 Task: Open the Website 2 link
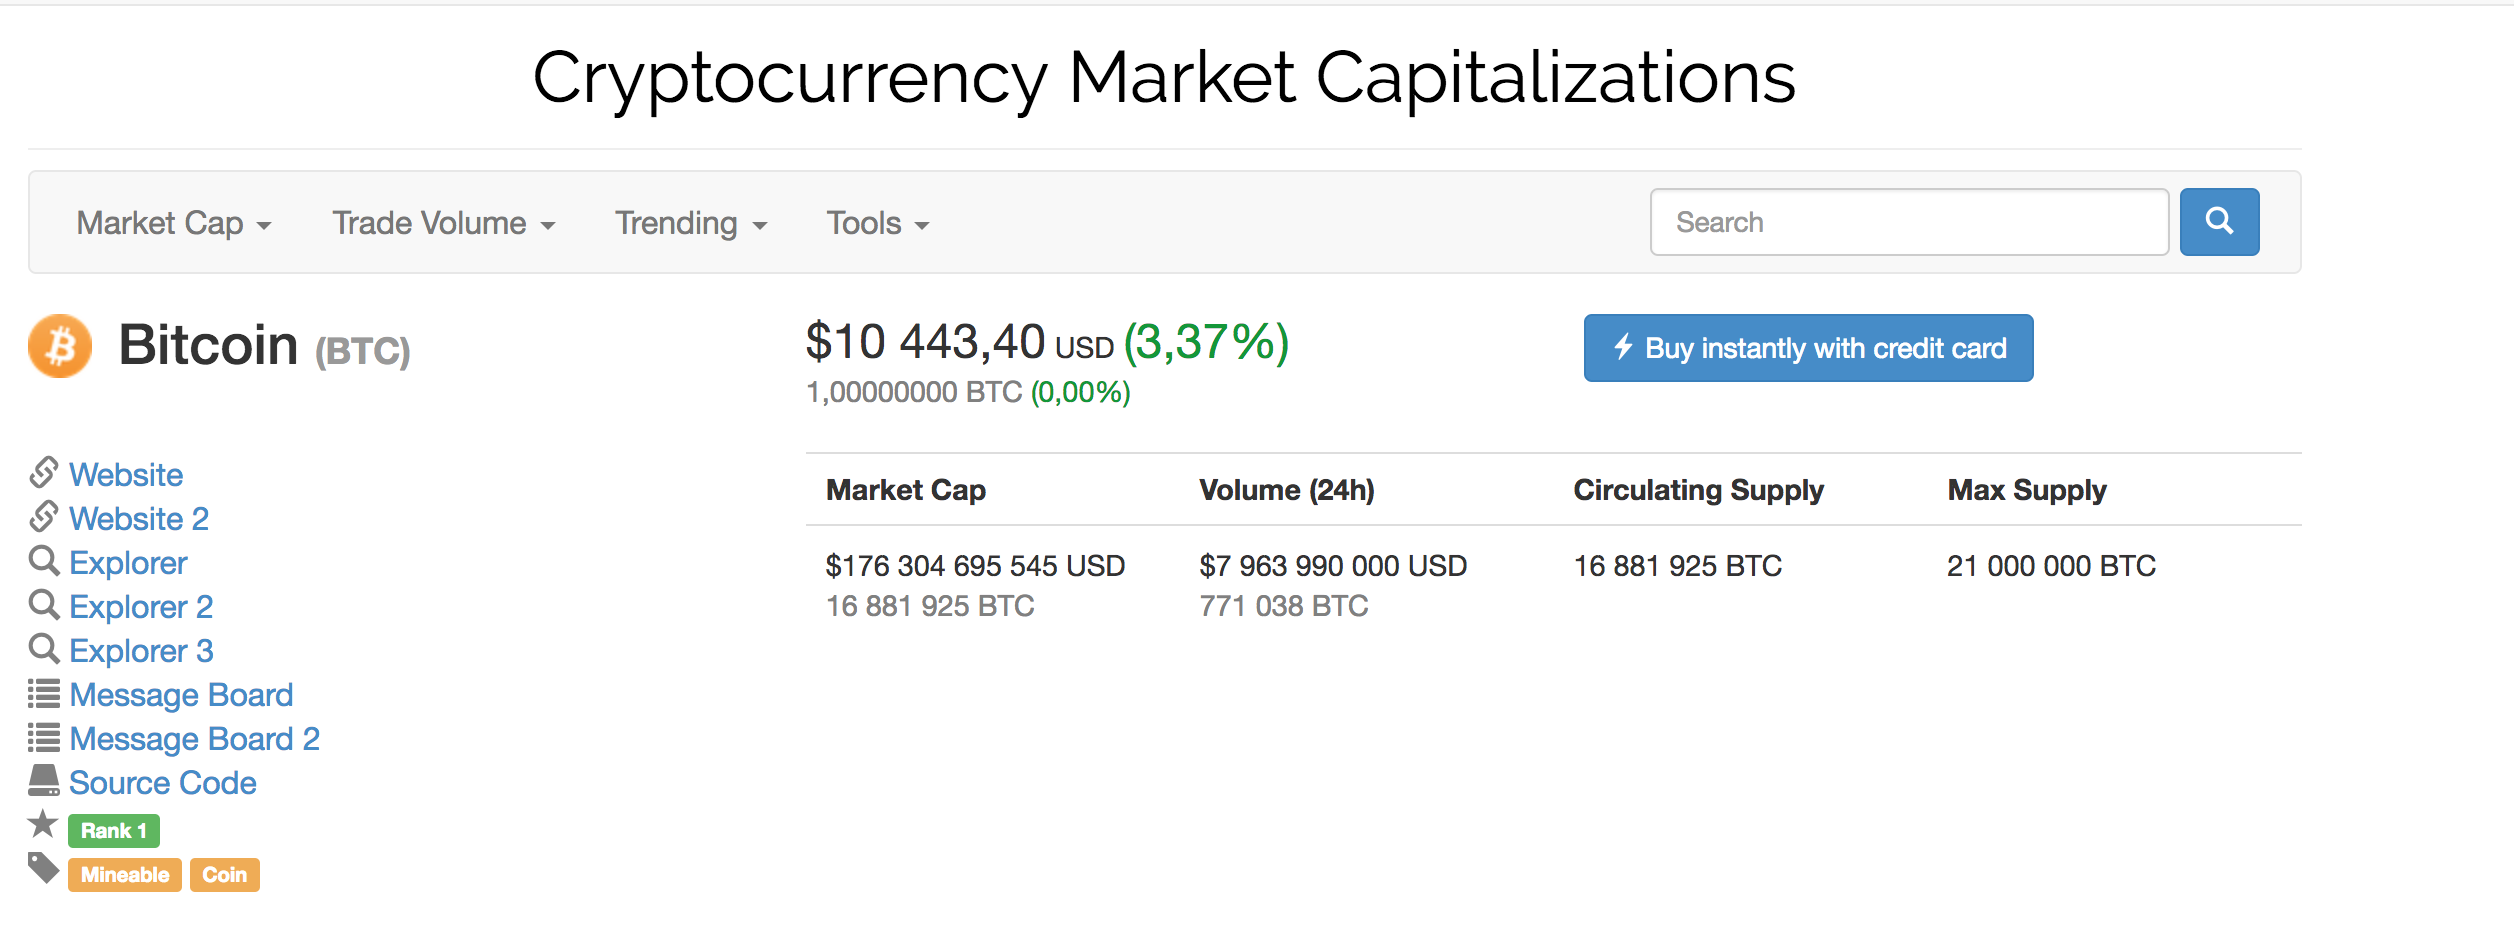click(139, 519)
